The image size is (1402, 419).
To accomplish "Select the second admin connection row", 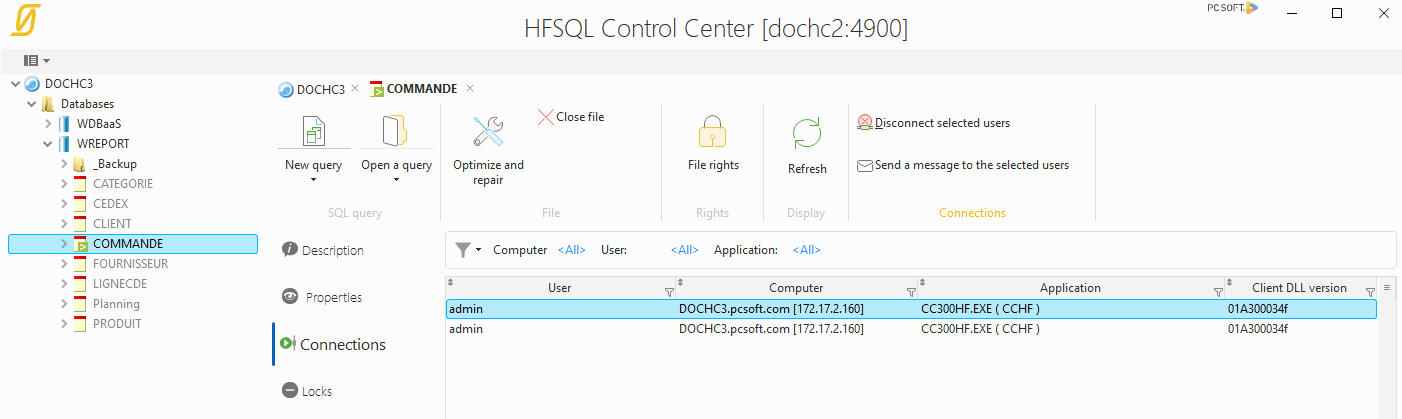I will tap(911, 329).
